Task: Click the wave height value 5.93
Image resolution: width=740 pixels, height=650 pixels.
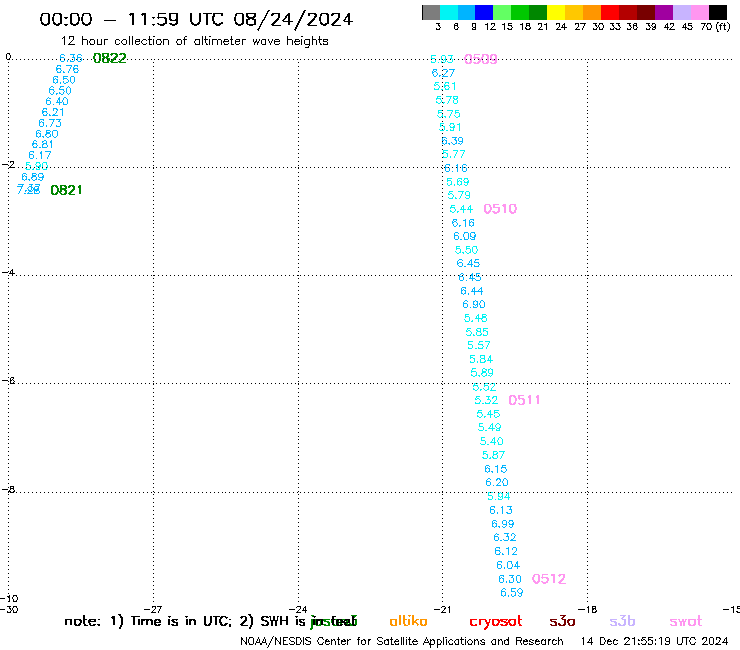Action: (442, 59)
